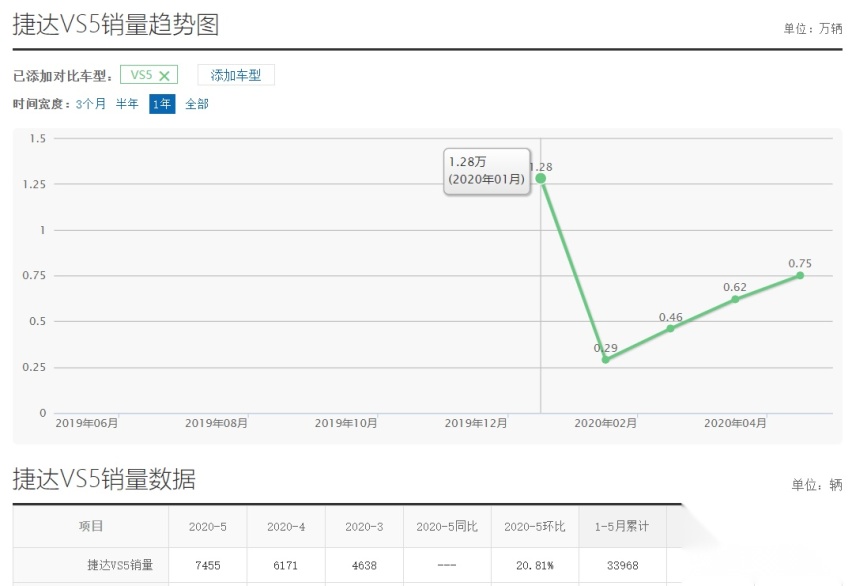Click the 0.25 y-axis tick label
This screenshot has width=852, height=586.
pyautogui.click(x=34, y=367)
